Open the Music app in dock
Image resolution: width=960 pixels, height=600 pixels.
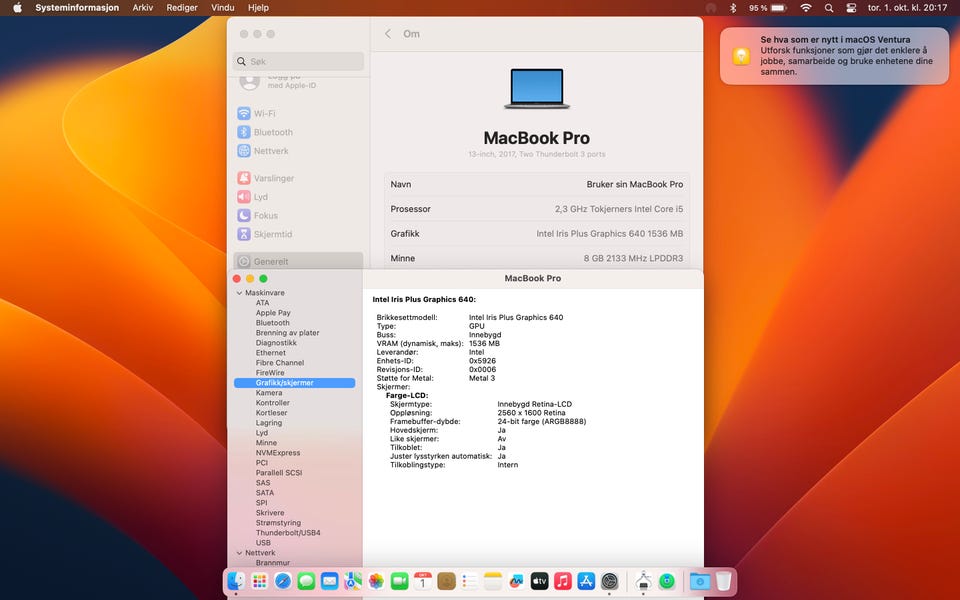[563, 580]
